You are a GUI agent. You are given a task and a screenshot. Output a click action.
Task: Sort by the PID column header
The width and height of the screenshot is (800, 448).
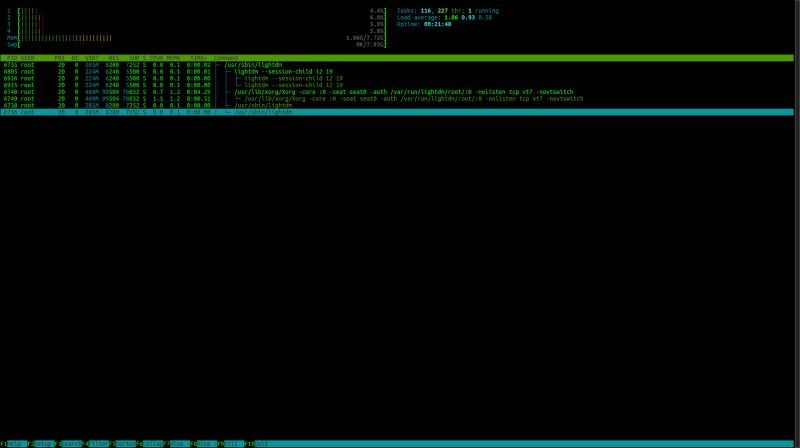click(12, 58)
